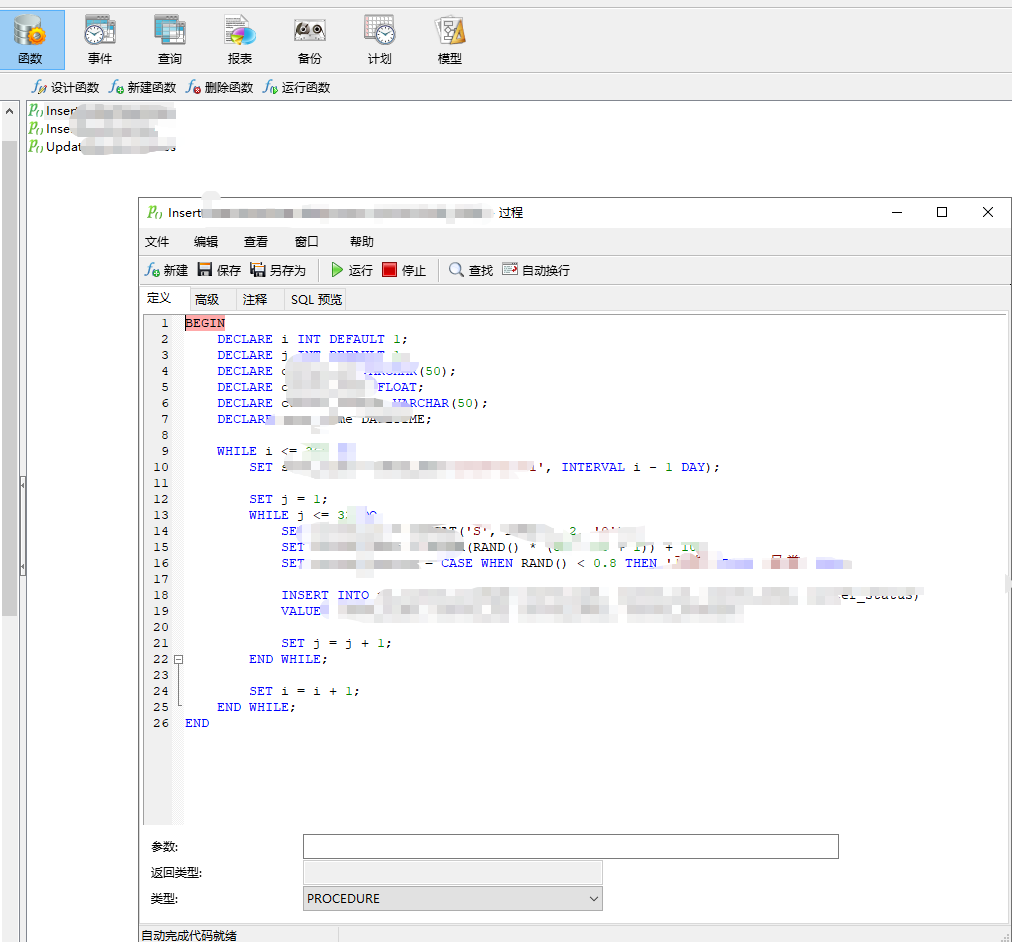The width and height of the screenshot is (1012, 942).
Task: Save the procedure with 保存
Action: coord(219,270)
